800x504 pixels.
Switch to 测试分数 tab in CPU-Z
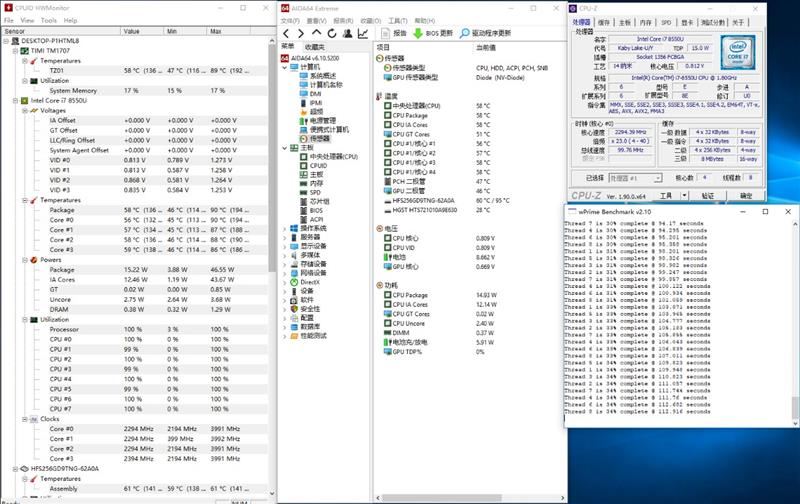coord(713,22)
